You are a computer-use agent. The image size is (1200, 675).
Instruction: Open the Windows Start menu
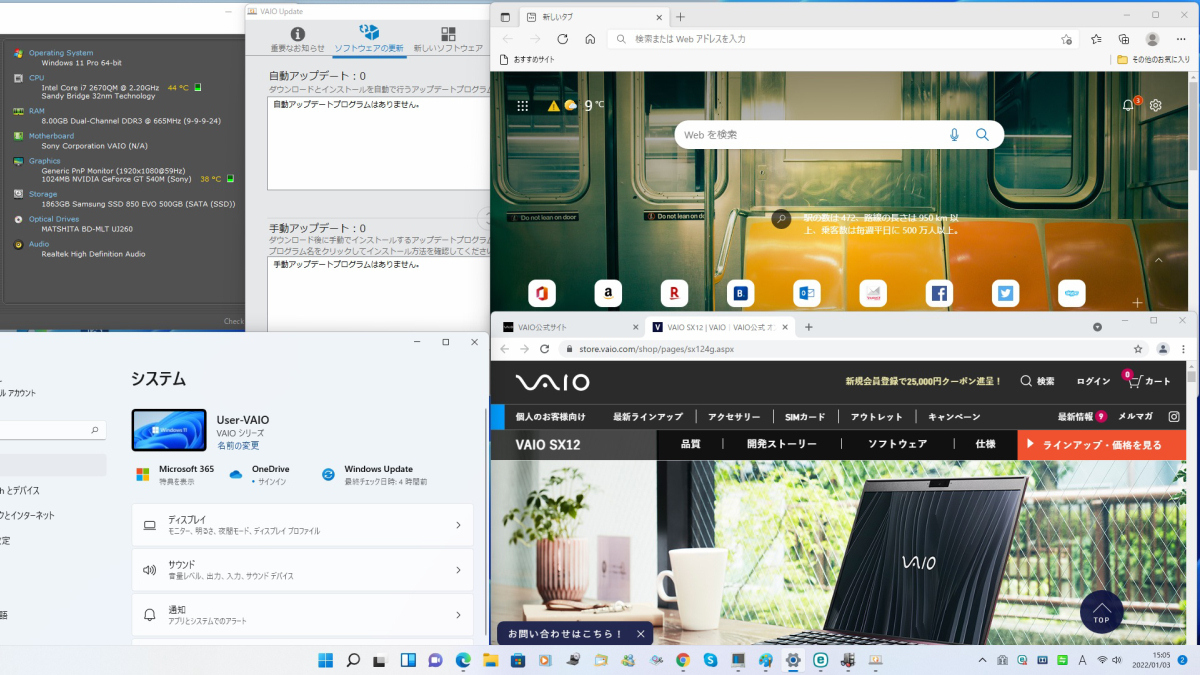point(326,660)
